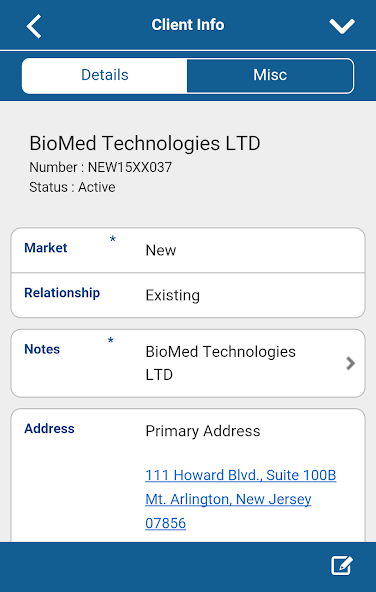
Task: Tap the 07856 zip code link
Action: 165,523
